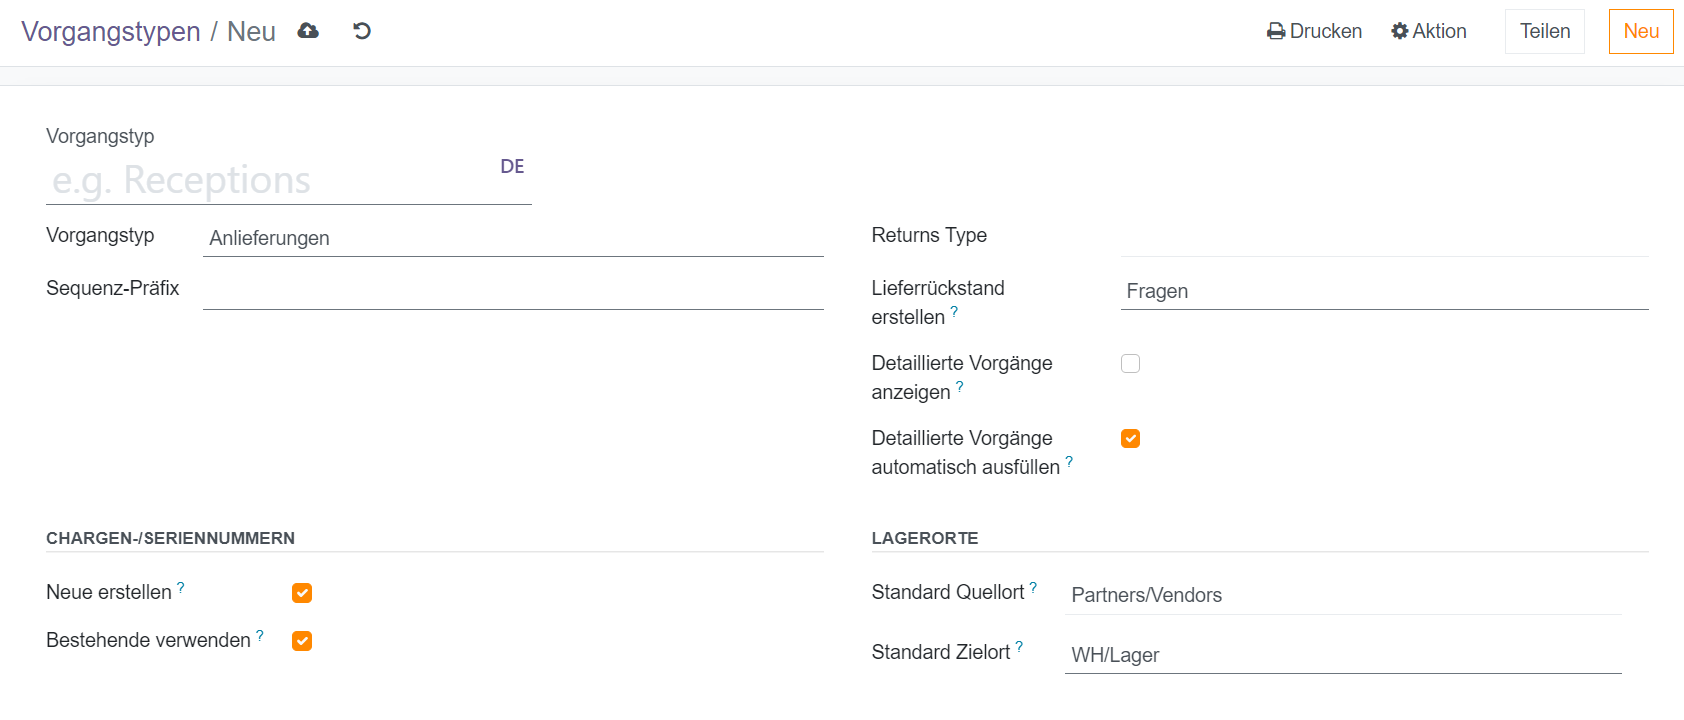The height and width of the screenshot is (720, 1684).
Task: Click the Aktion gear icon
Action: coord(1400,31)
